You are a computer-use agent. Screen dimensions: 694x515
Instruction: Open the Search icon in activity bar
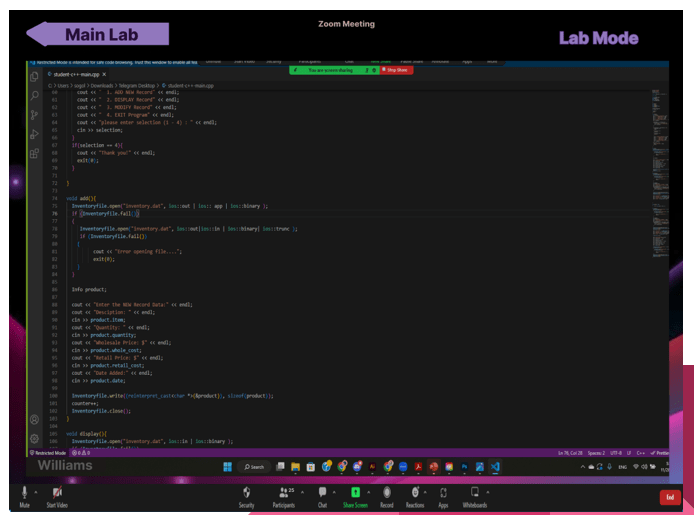click(x=35, y=96)
